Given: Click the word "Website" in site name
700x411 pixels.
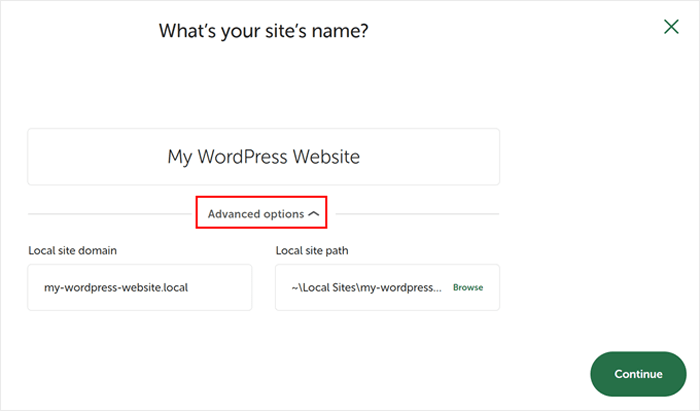Looking at the screenshot, I should point(326,157).
